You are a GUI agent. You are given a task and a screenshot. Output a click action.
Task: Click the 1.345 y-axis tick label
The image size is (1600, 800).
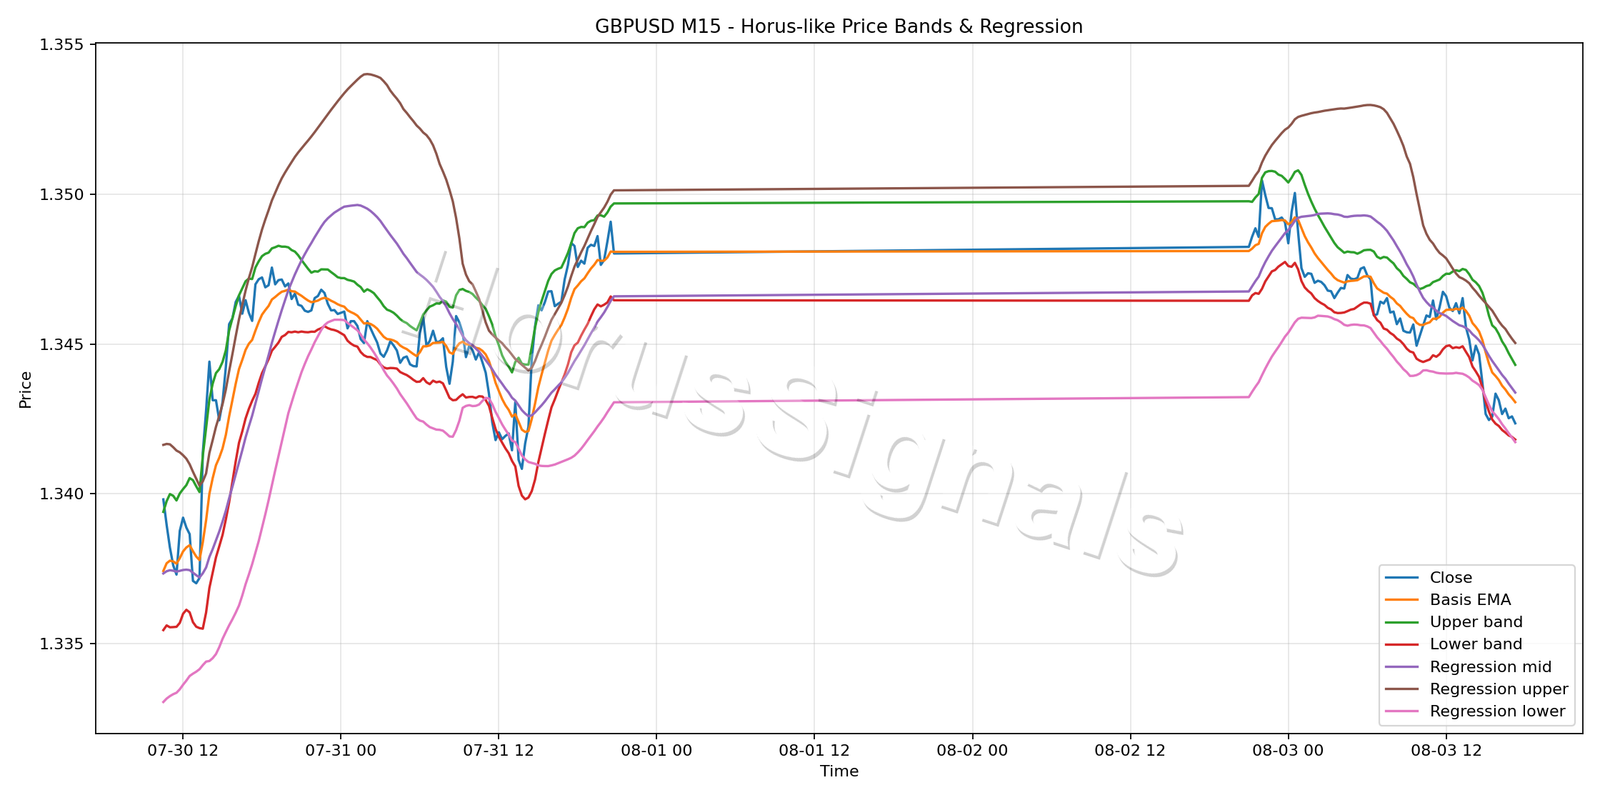[x=61, y=345]
